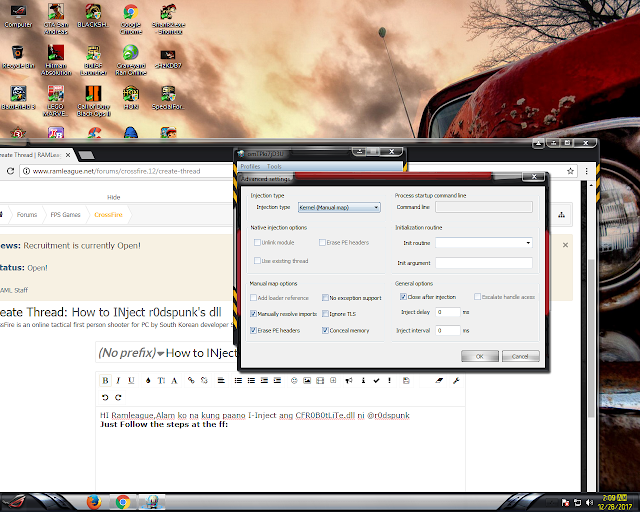Bookmark this page with the star icon
Viewport: 640px width, 512px height.
point(570,171)
